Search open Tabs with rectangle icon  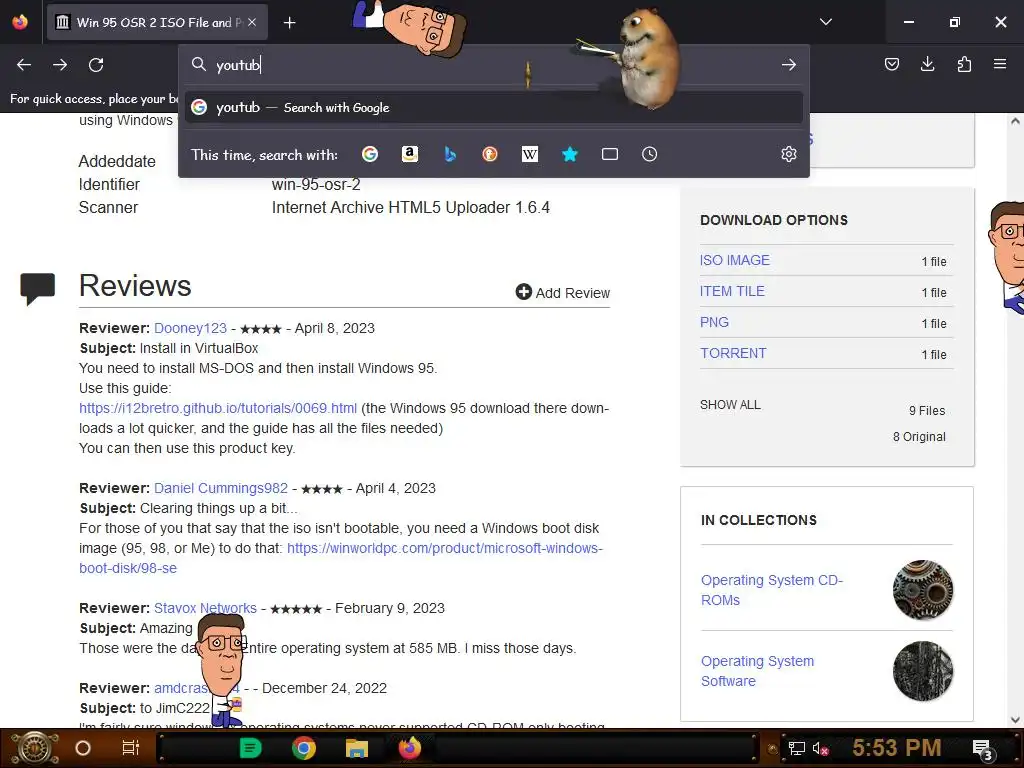(609, 154)
